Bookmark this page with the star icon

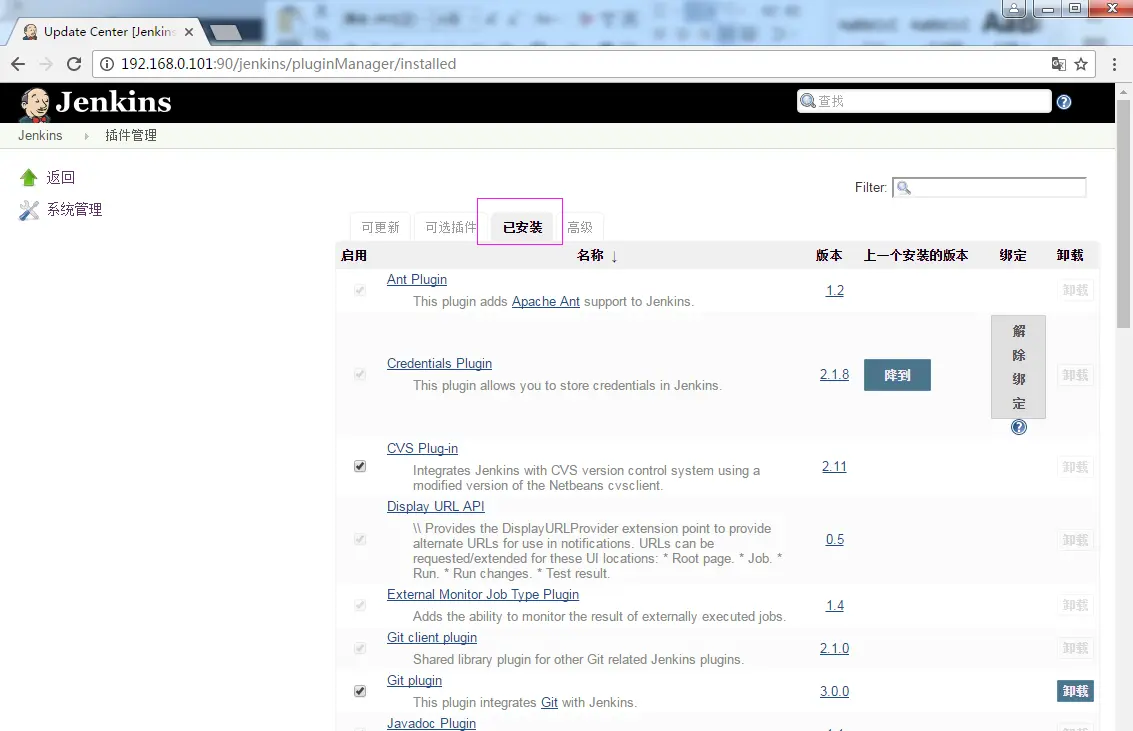pyautogui.click(x=1081, y=64)
